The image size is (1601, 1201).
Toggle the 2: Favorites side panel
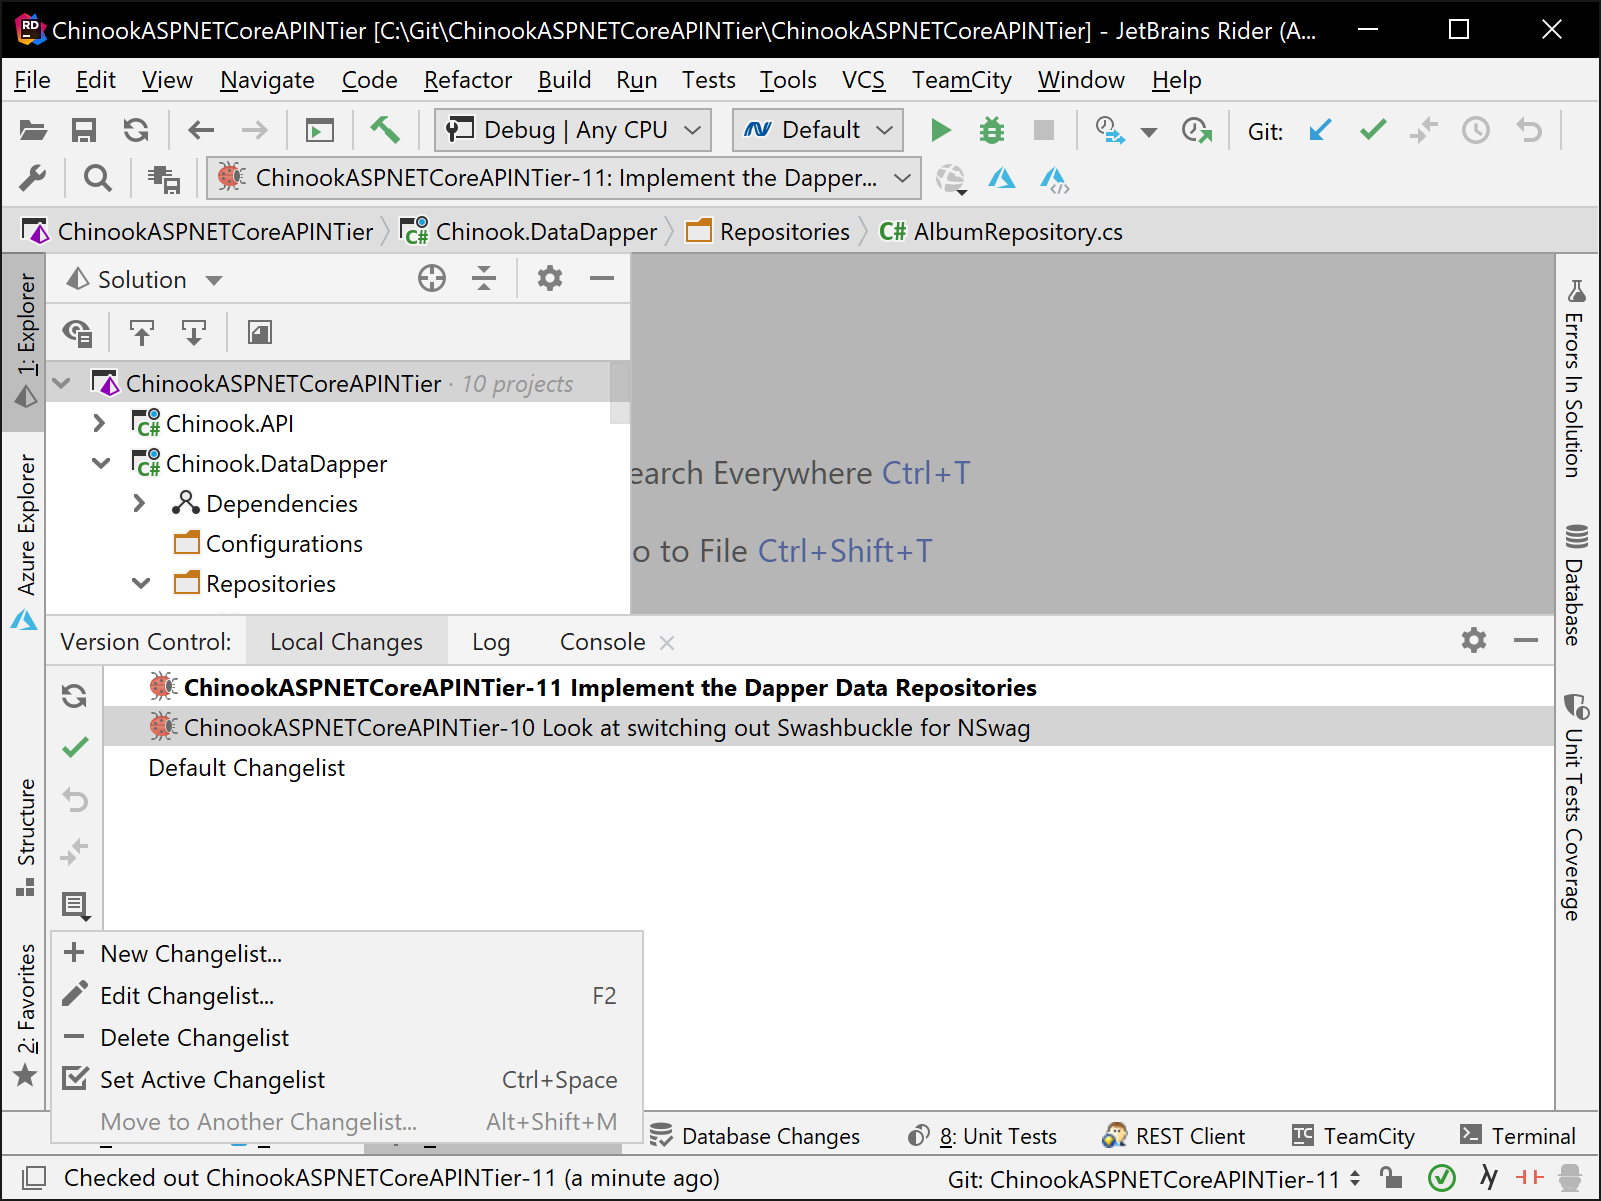point(26,1014)
